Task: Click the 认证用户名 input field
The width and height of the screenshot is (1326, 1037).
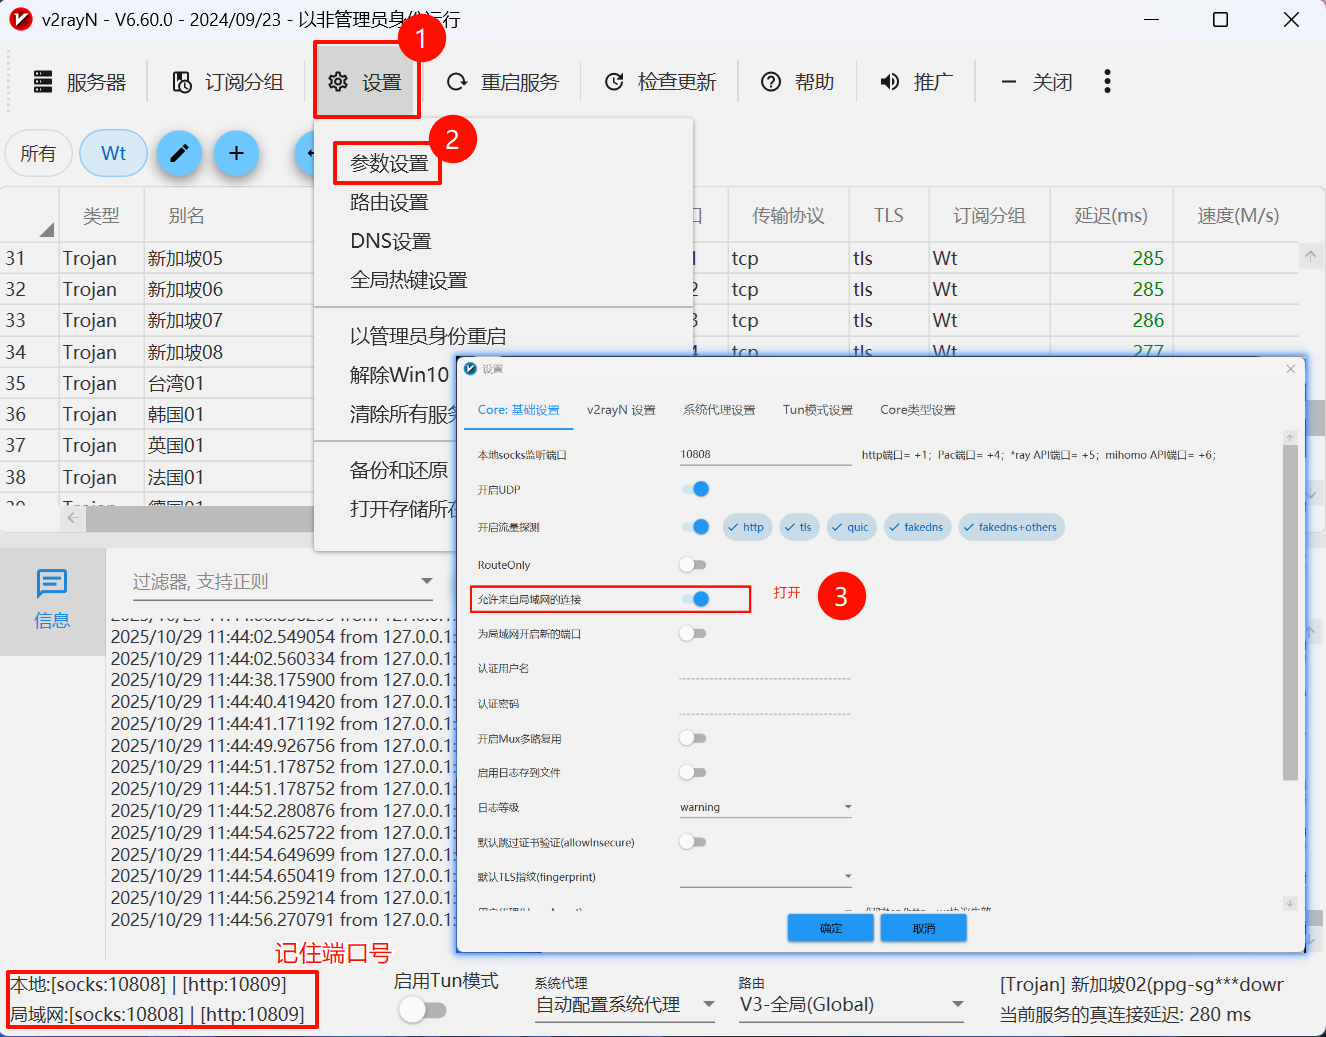Action: pyautogui.click(x=764, y=668)
